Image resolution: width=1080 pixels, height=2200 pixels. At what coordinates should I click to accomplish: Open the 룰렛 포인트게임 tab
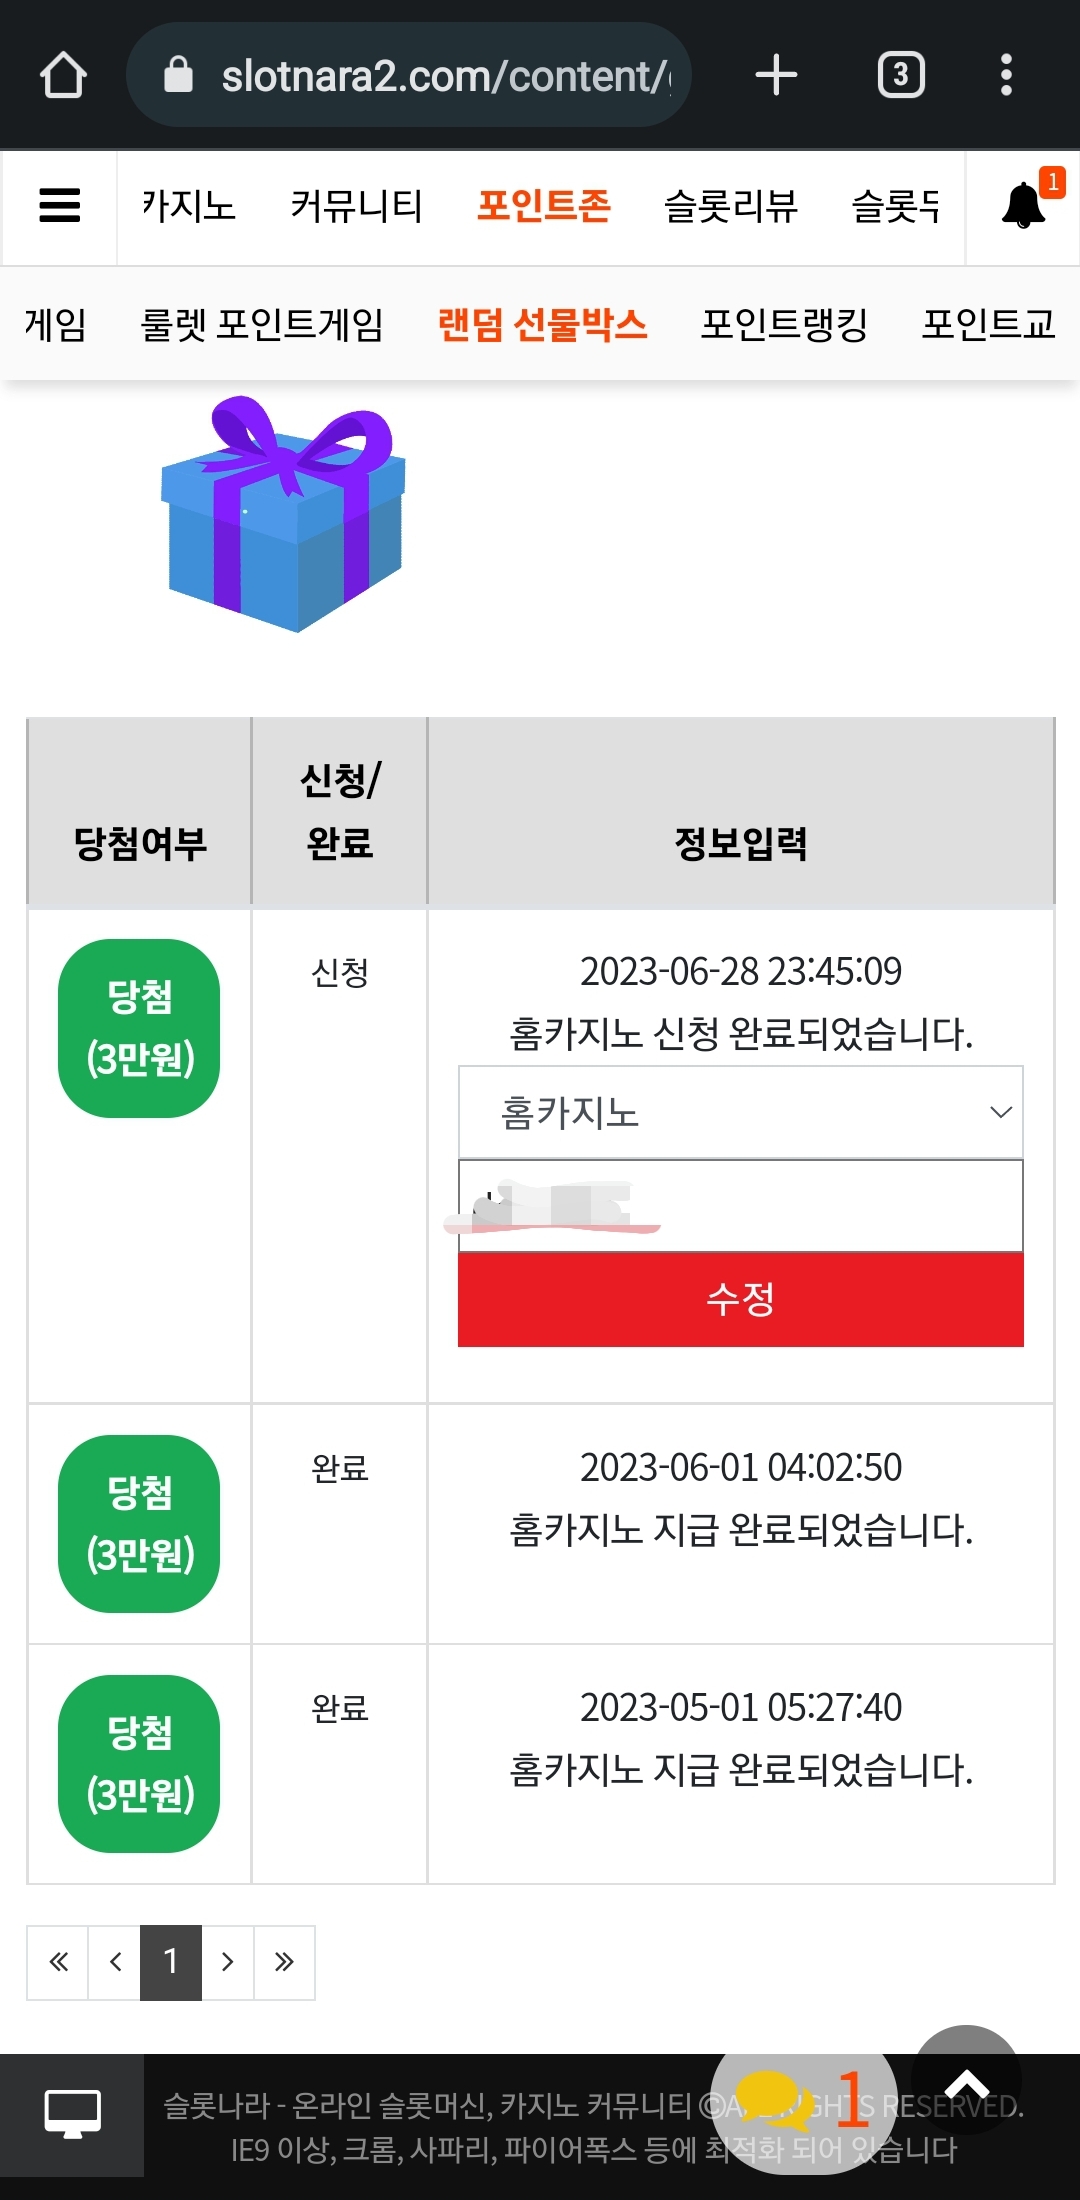[262, 324]
